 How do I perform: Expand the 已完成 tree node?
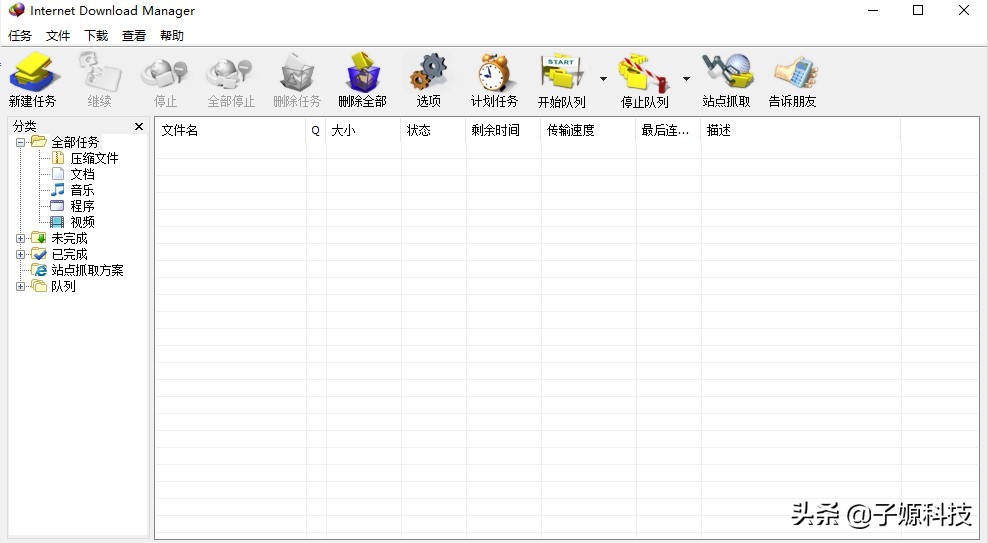20,254
